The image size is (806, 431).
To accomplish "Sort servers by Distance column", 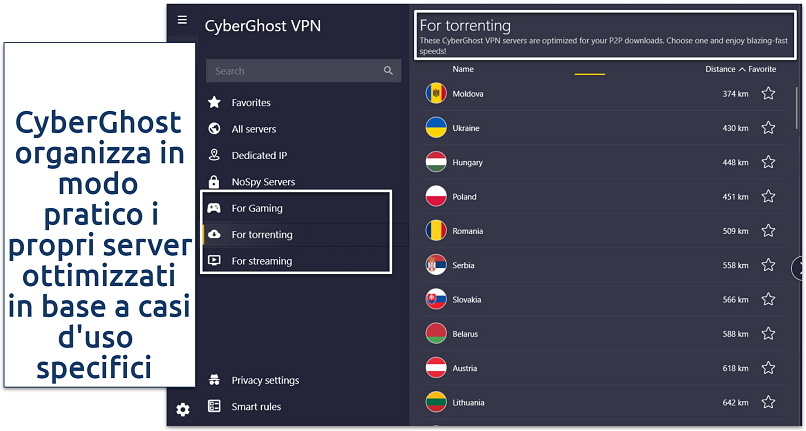I will [x=721, y=70].
